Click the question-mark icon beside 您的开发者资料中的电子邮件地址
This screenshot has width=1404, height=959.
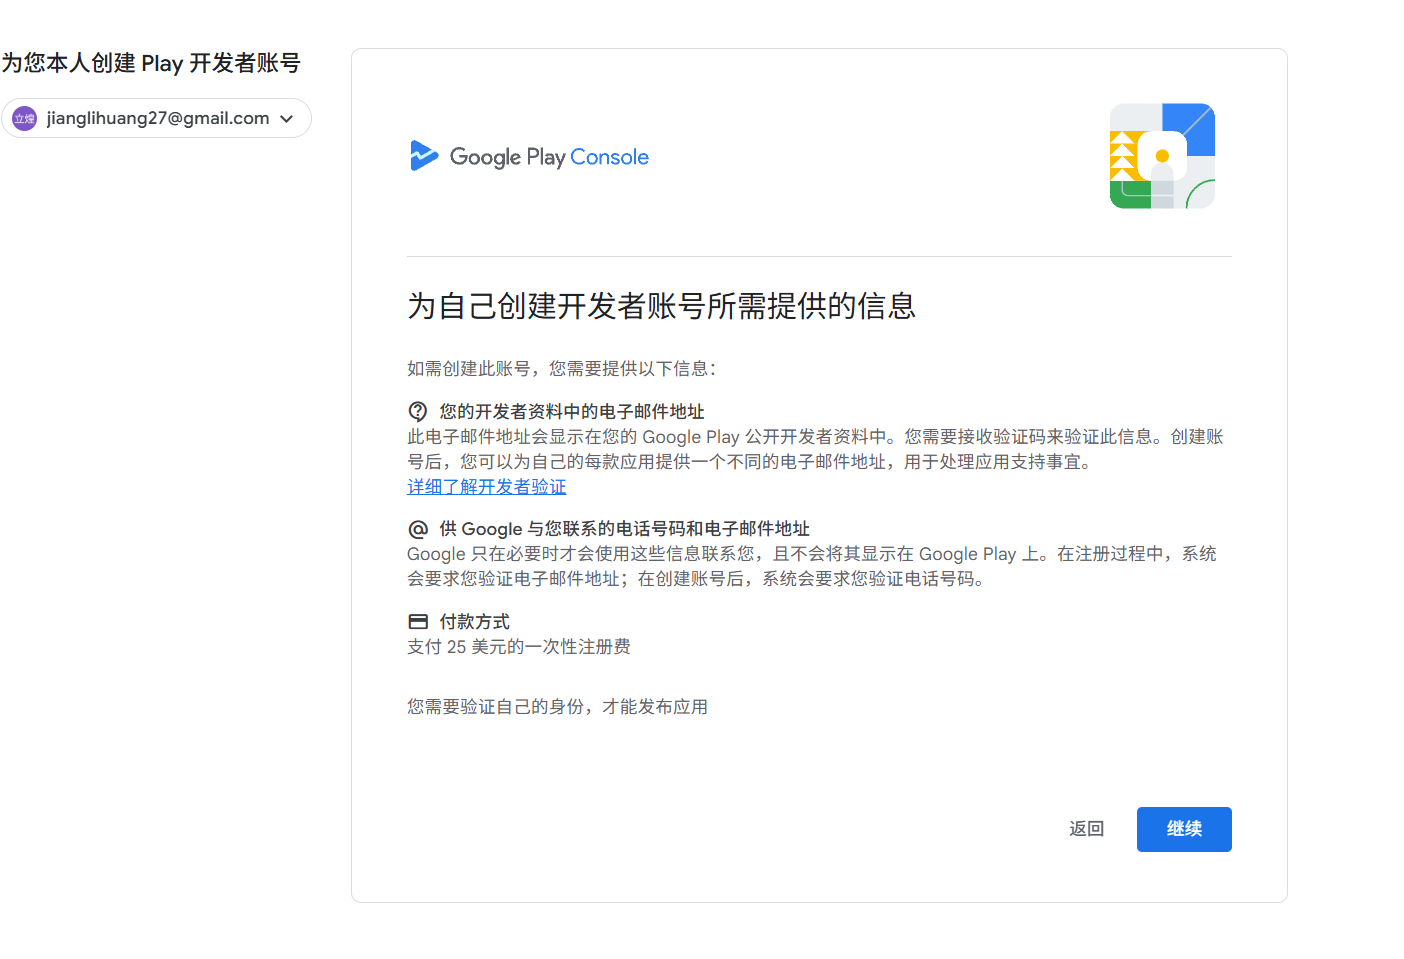418,411
